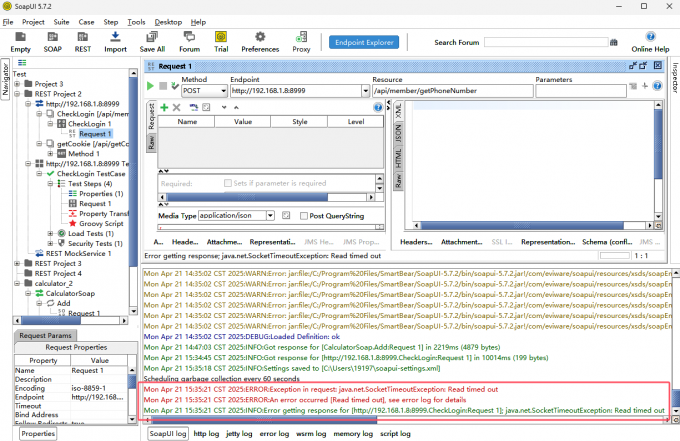Toggle Sets if parameter is required checkbox
Image resolution: width=680 pixels, height=441 pixels.
228,183
